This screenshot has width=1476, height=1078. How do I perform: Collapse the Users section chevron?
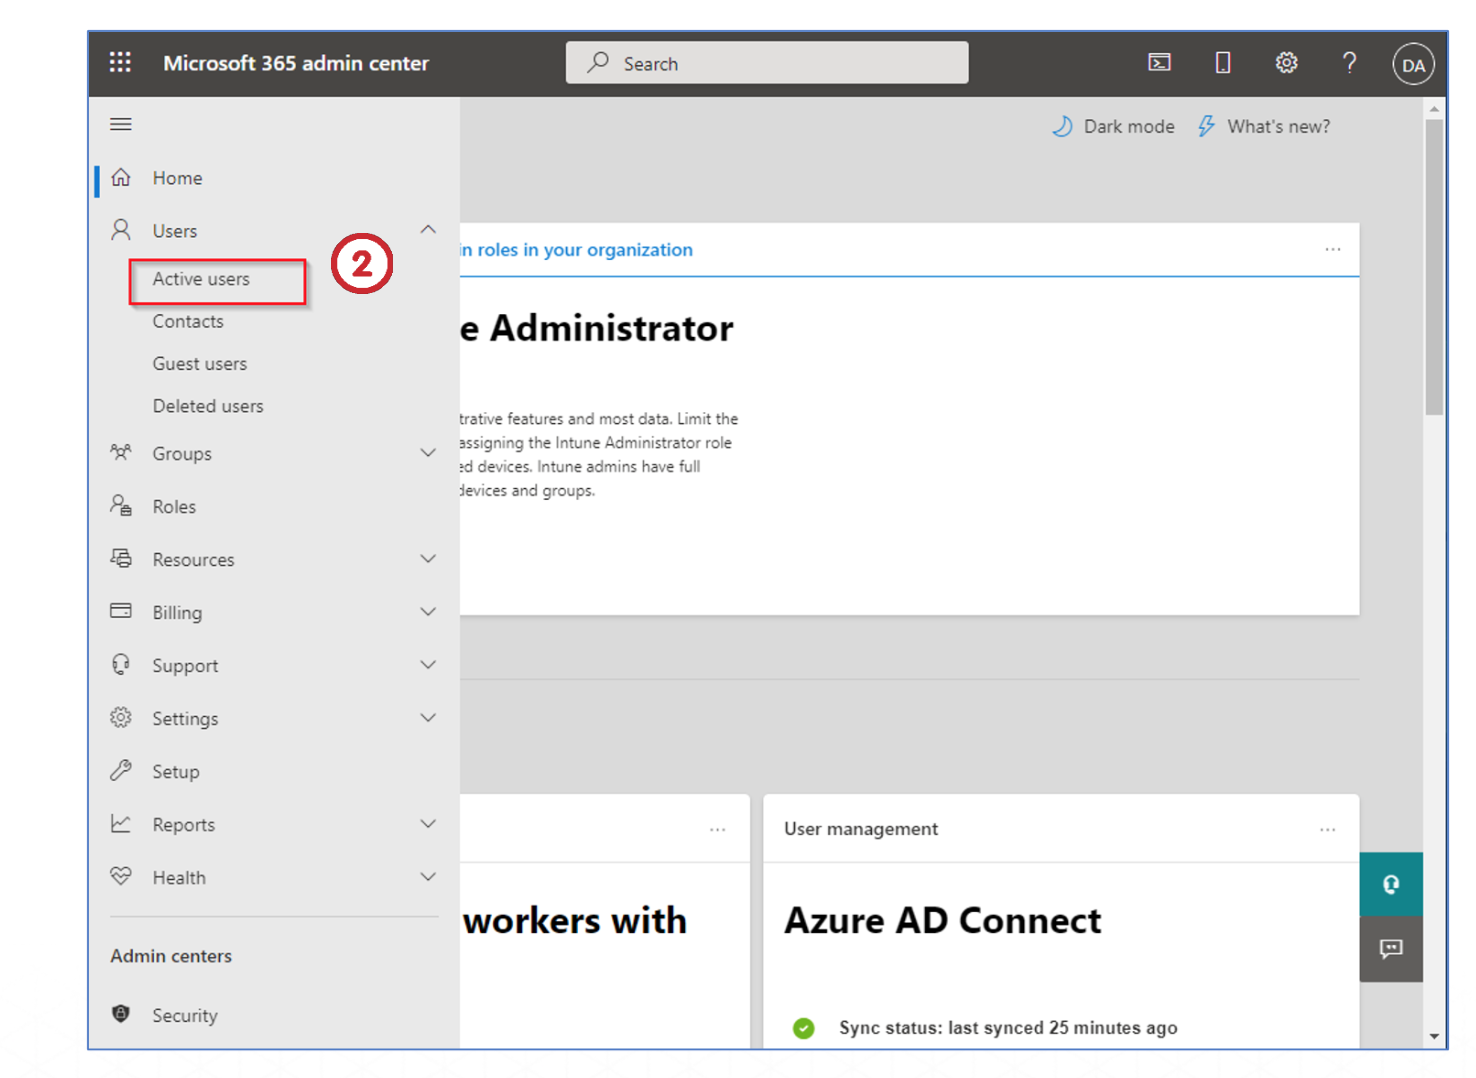(428, 230)
